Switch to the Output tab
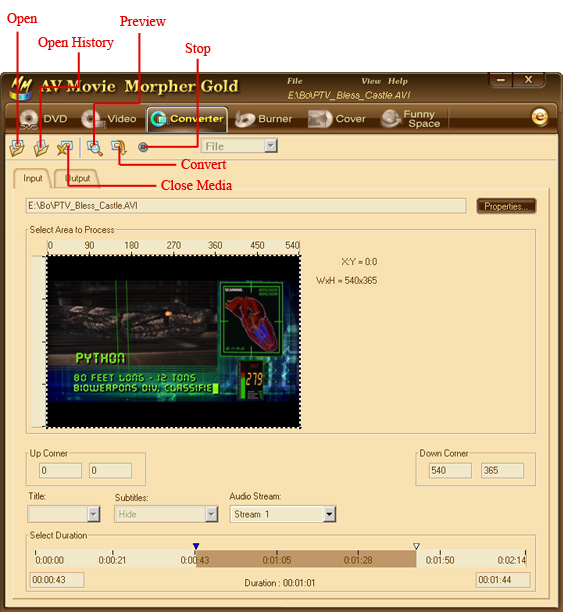 [x=77, y=178]
